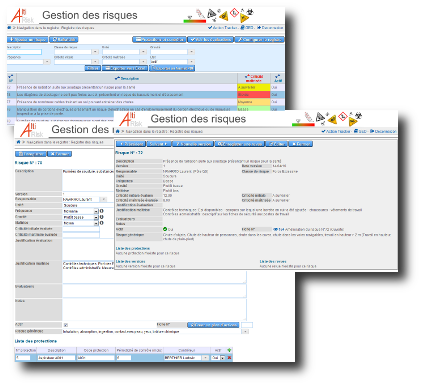This screenshot has width=421, height=385.
Task: Click the Enregistrer une revue button
Action: tap(240, 144)
